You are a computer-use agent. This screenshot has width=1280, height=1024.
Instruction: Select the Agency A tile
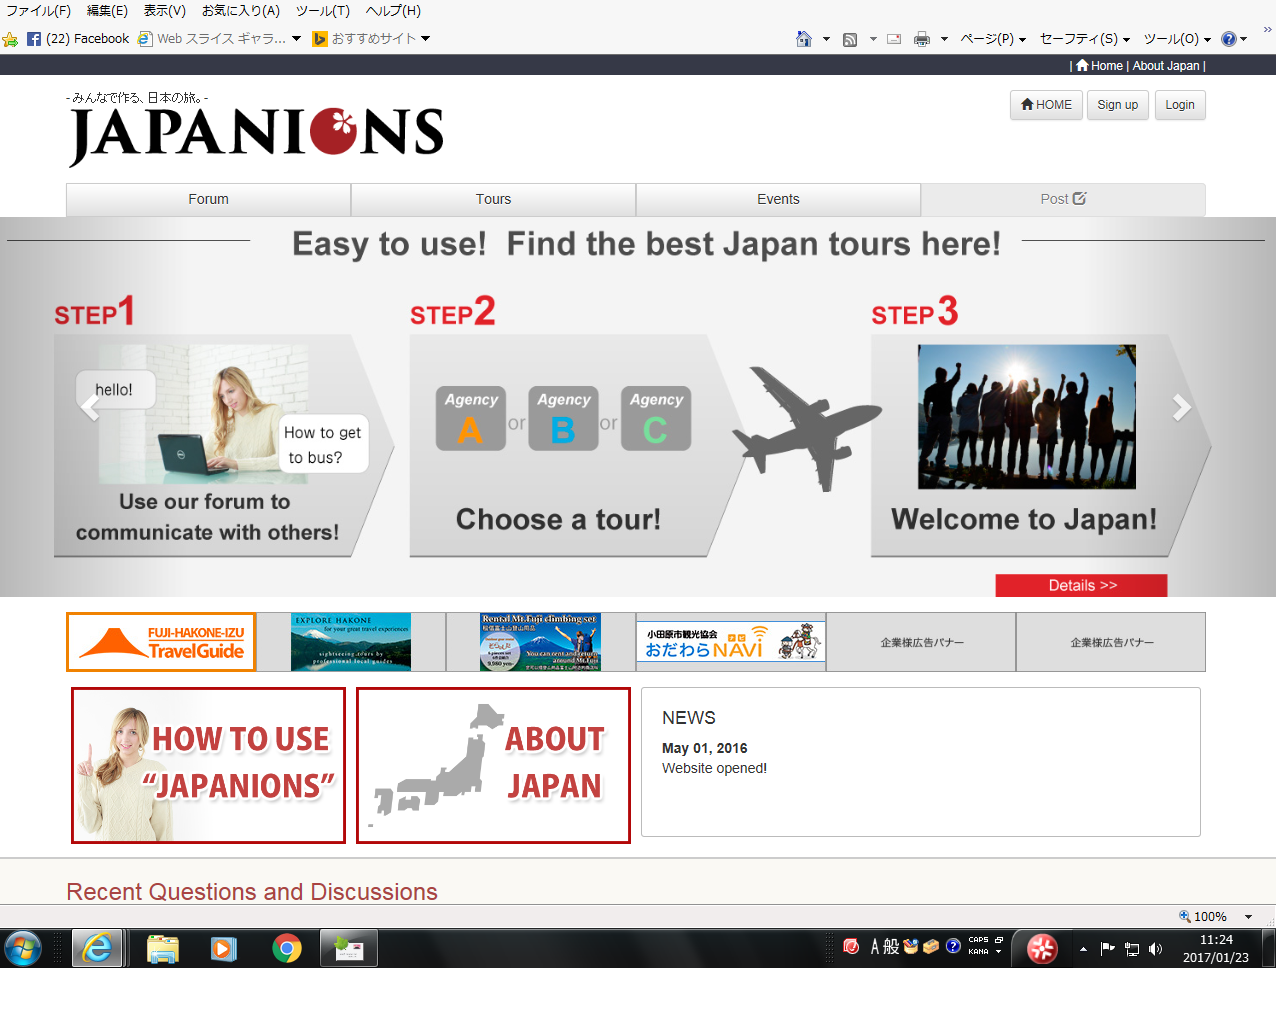(471, 419)
